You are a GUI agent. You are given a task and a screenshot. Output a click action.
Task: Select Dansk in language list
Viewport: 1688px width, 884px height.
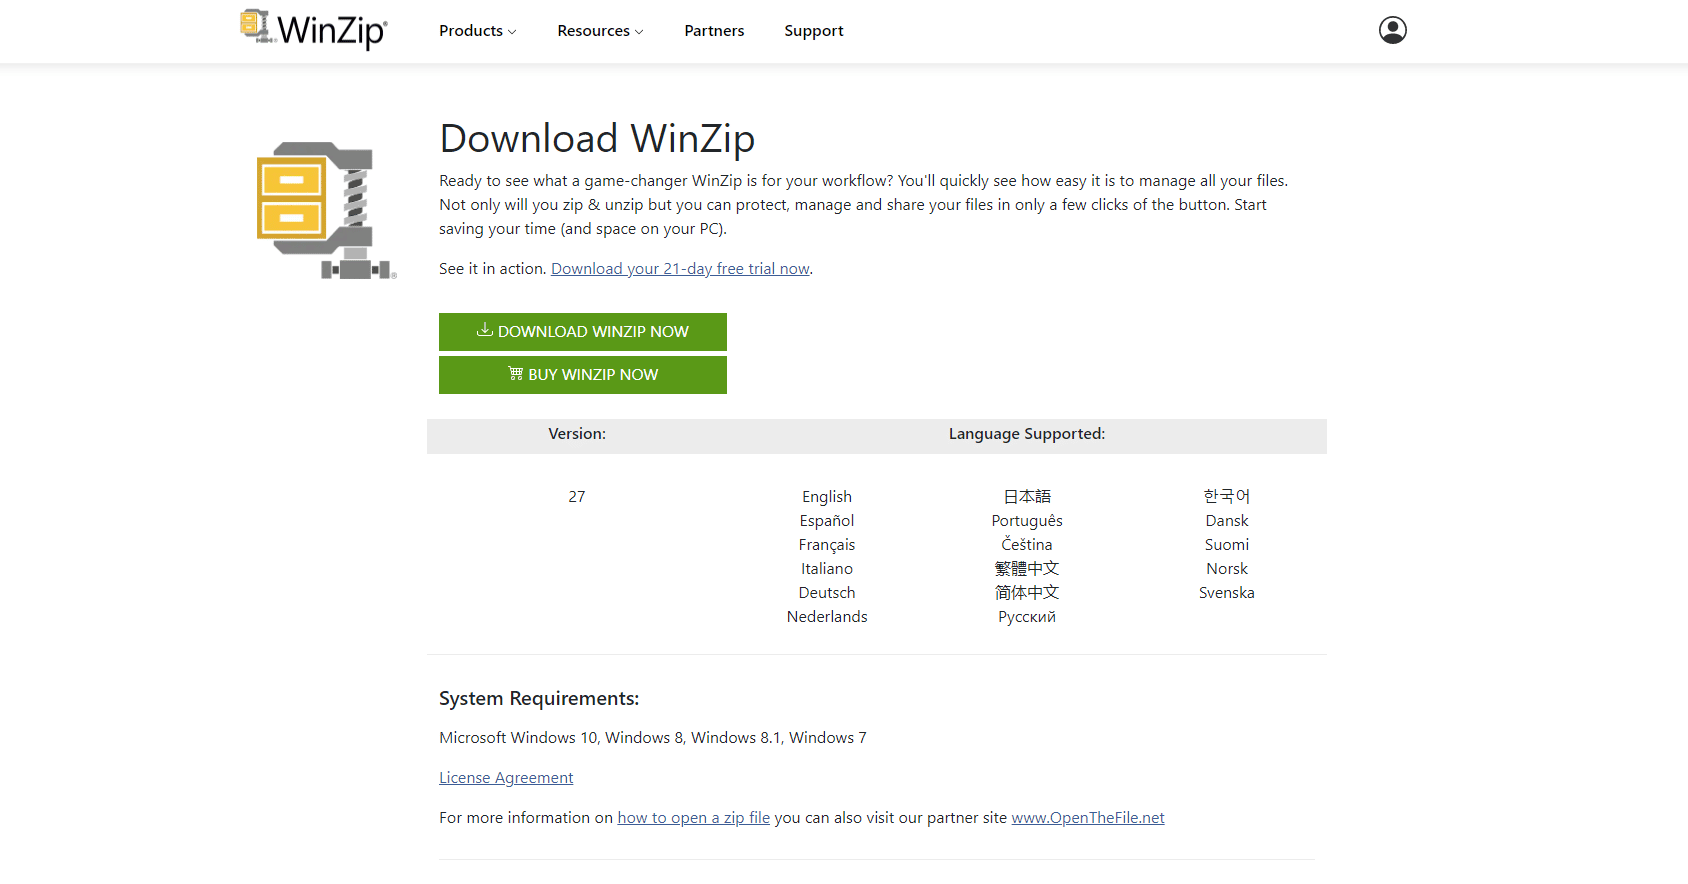pos(1227,521)
